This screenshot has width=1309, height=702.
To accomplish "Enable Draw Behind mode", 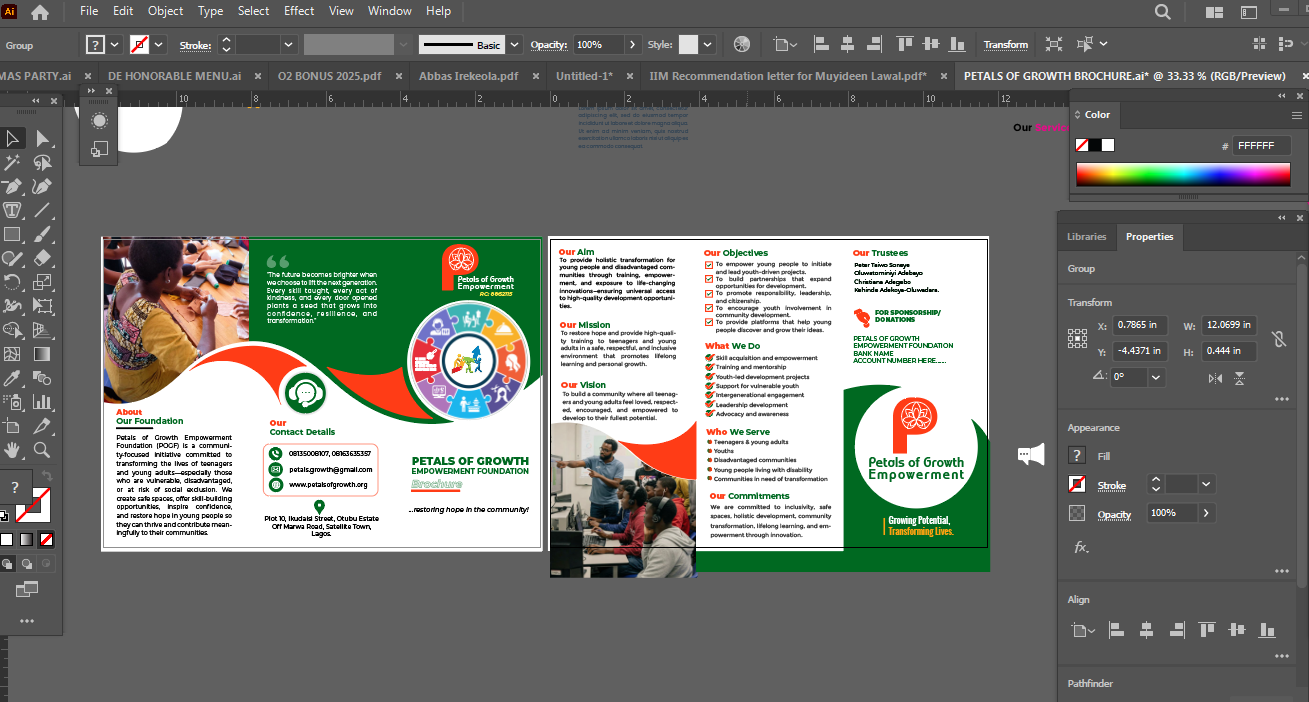I will pos(26,564).
